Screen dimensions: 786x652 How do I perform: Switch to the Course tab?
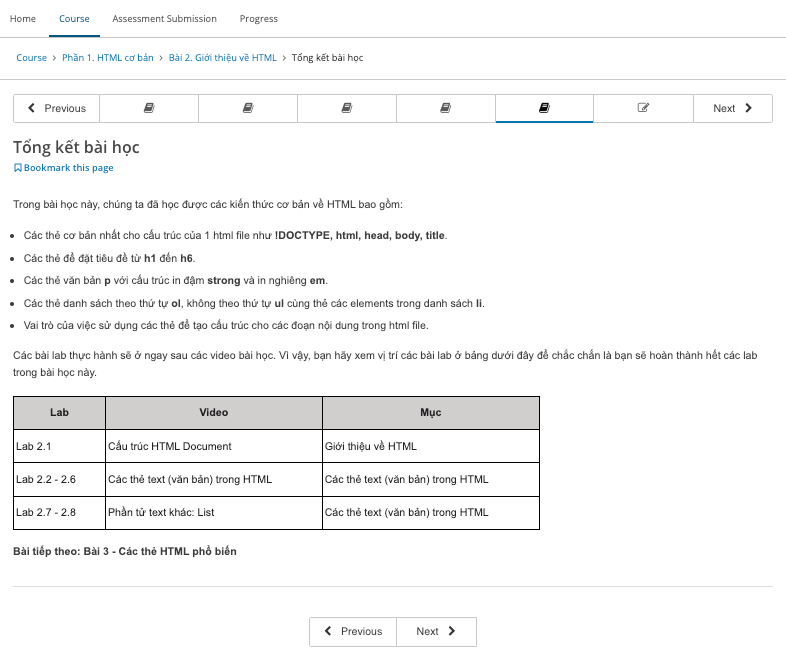coord(74,19)
